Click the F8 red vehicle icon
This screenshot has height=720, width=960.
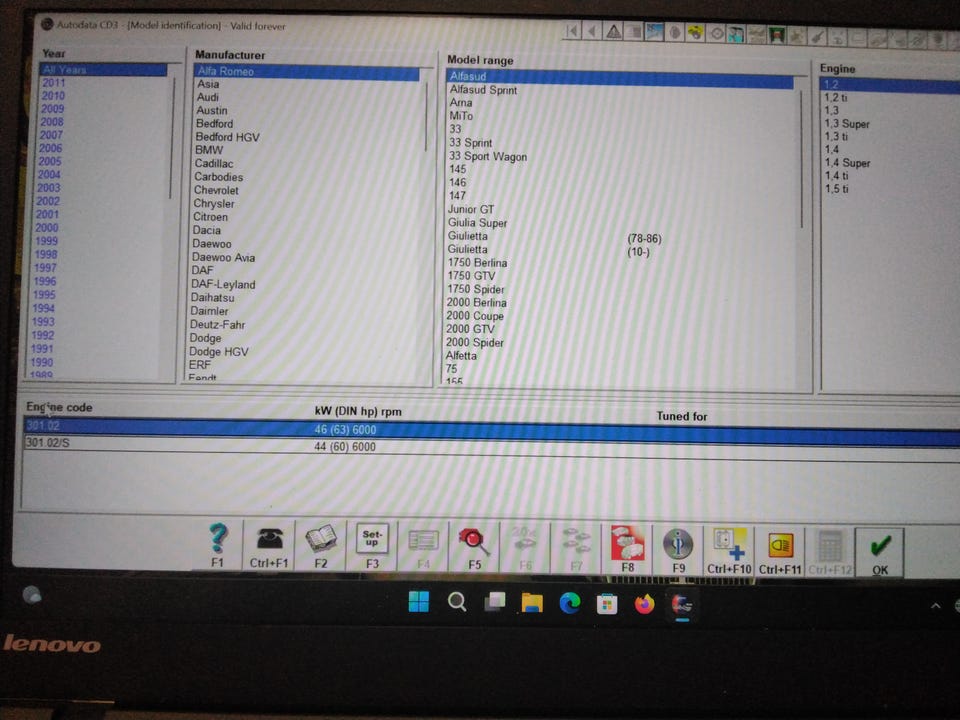tap(627, 549)
